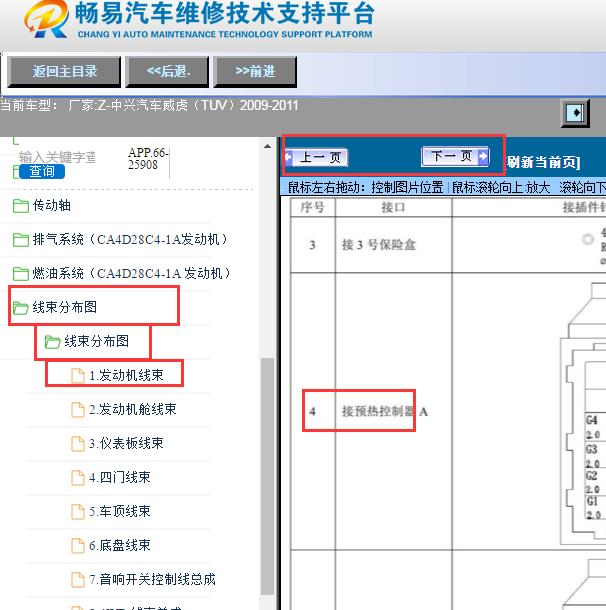The image size is (606, 610).
Task: Go forward using the >>前进 button
Action: tap(255, 72)
